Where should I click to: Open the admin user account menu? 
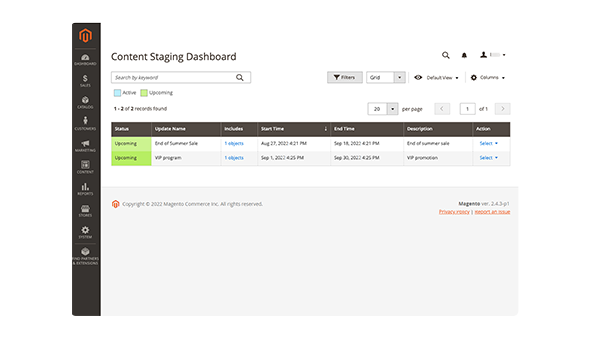click(x=493, y=55)
